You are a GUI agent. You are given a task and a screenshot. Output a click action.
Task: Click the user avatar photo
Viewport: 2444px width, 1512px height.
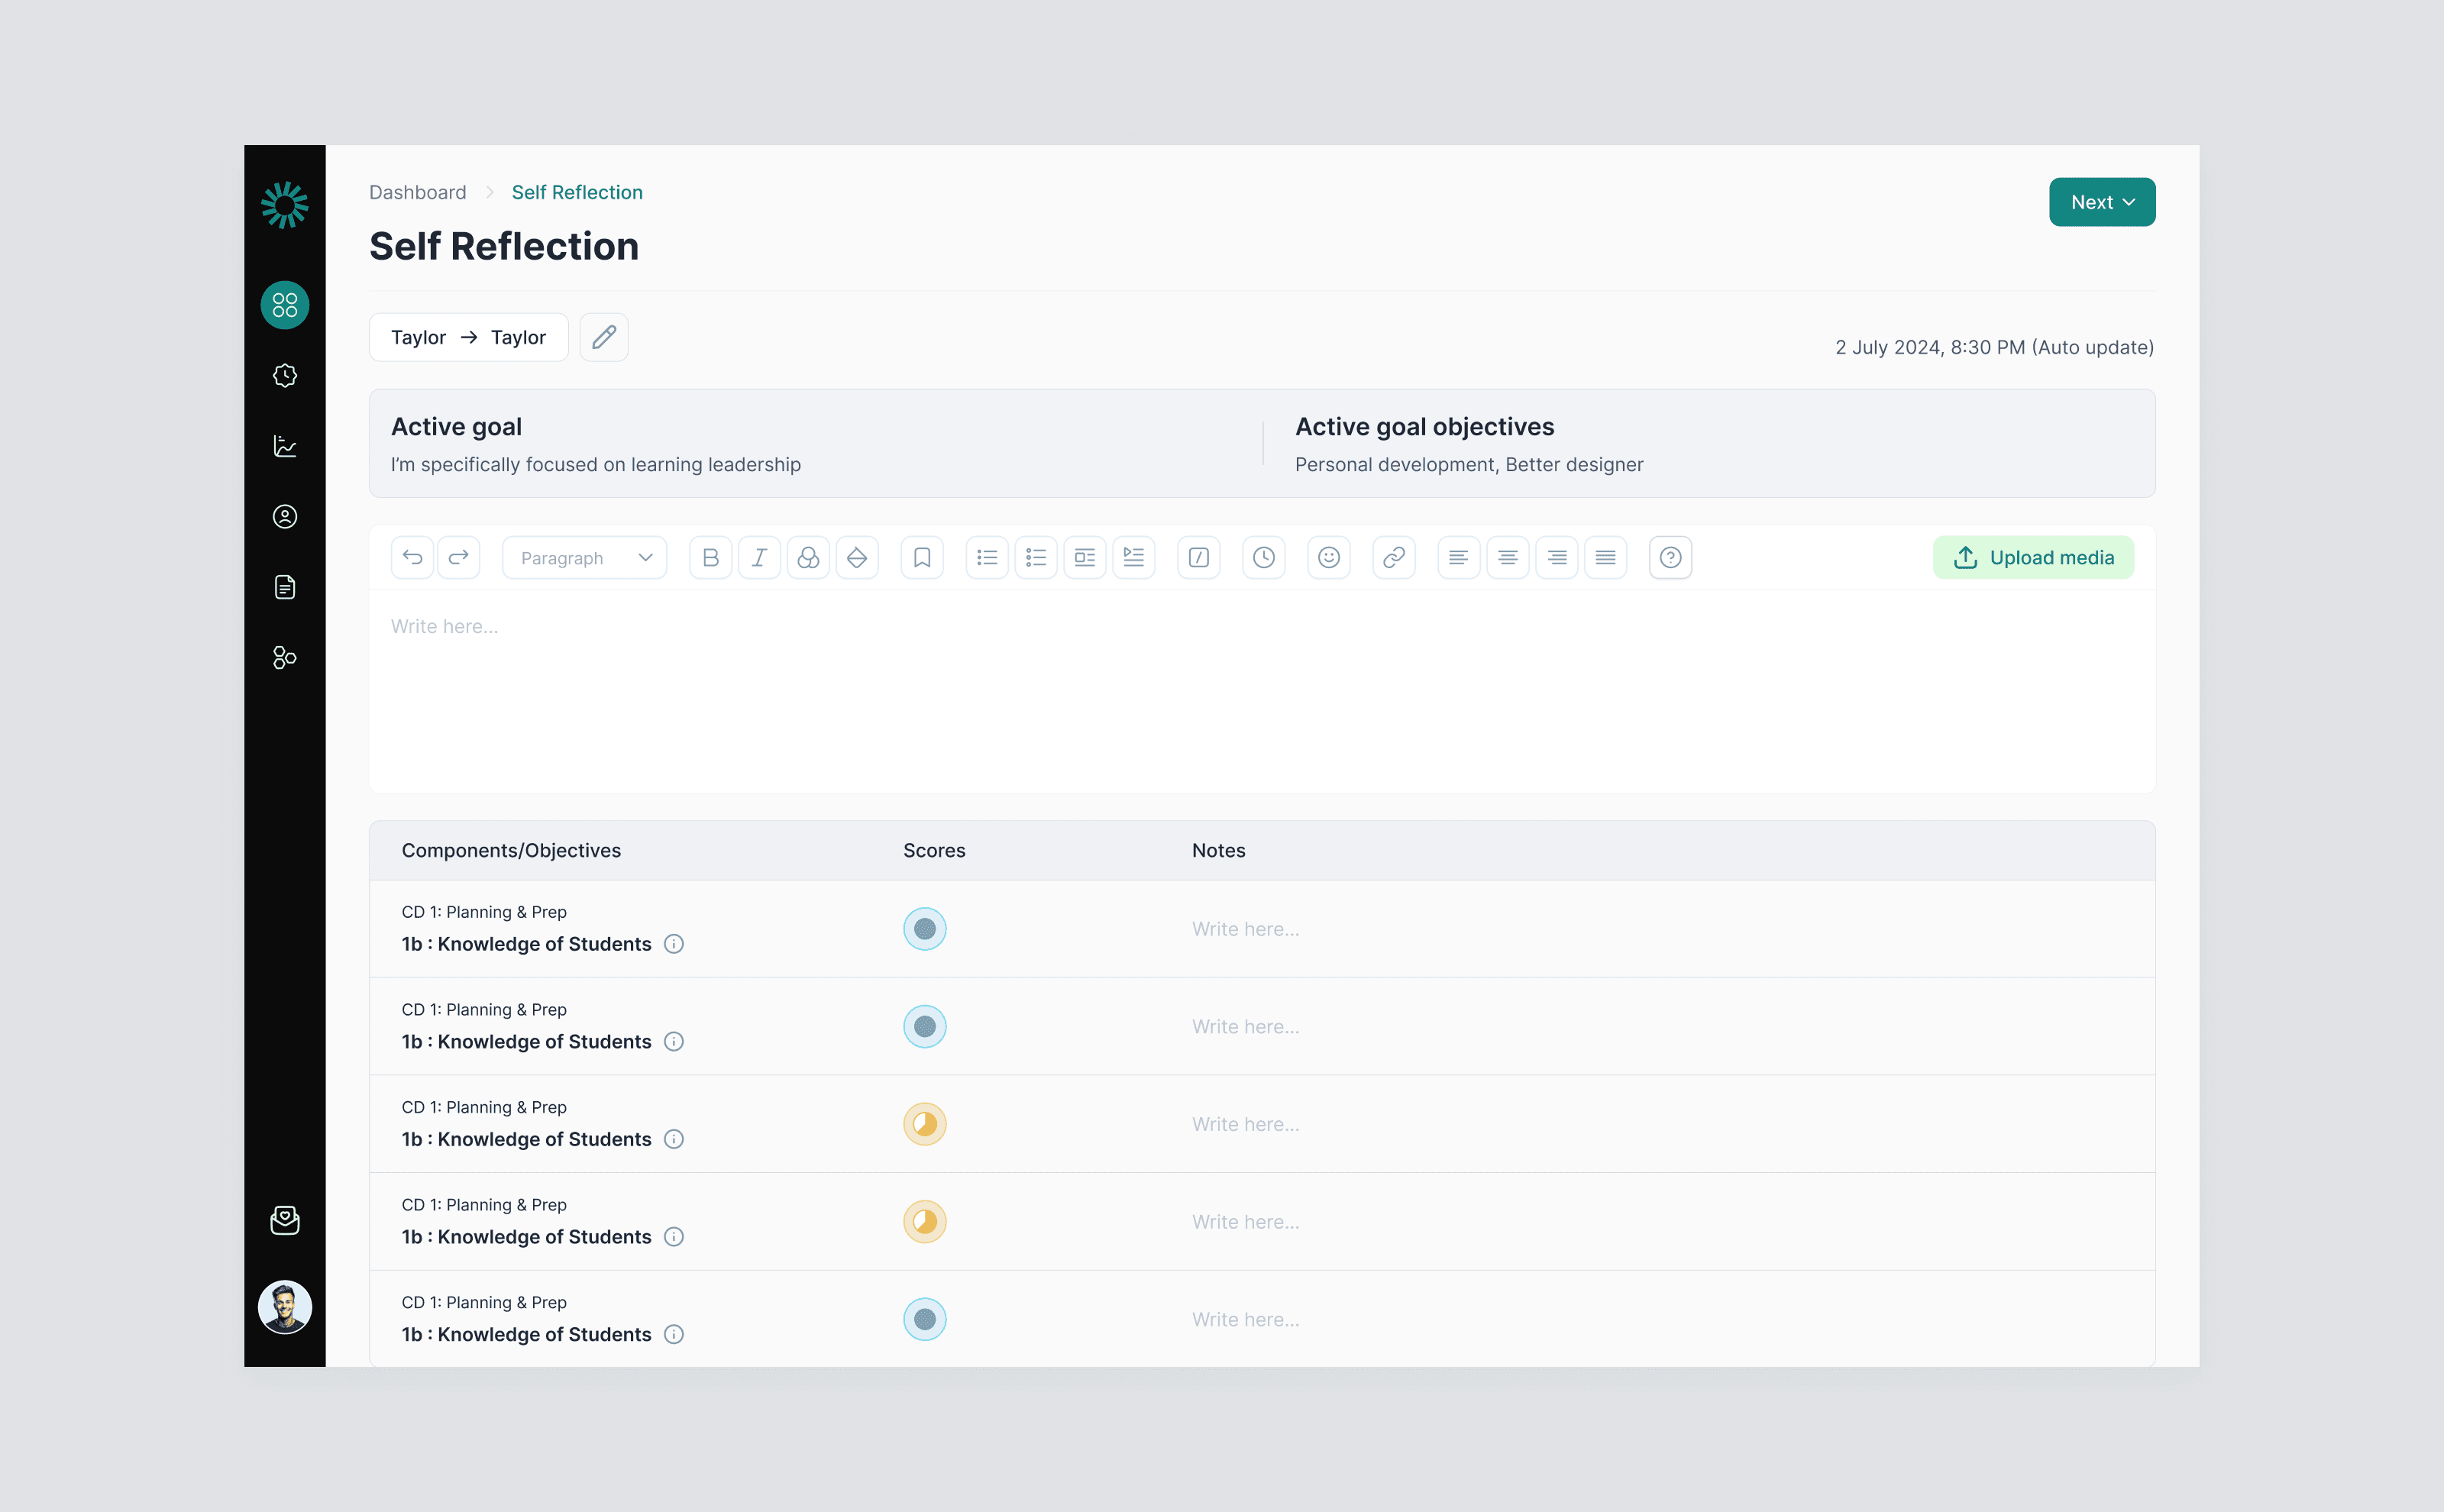(285, 1307)
